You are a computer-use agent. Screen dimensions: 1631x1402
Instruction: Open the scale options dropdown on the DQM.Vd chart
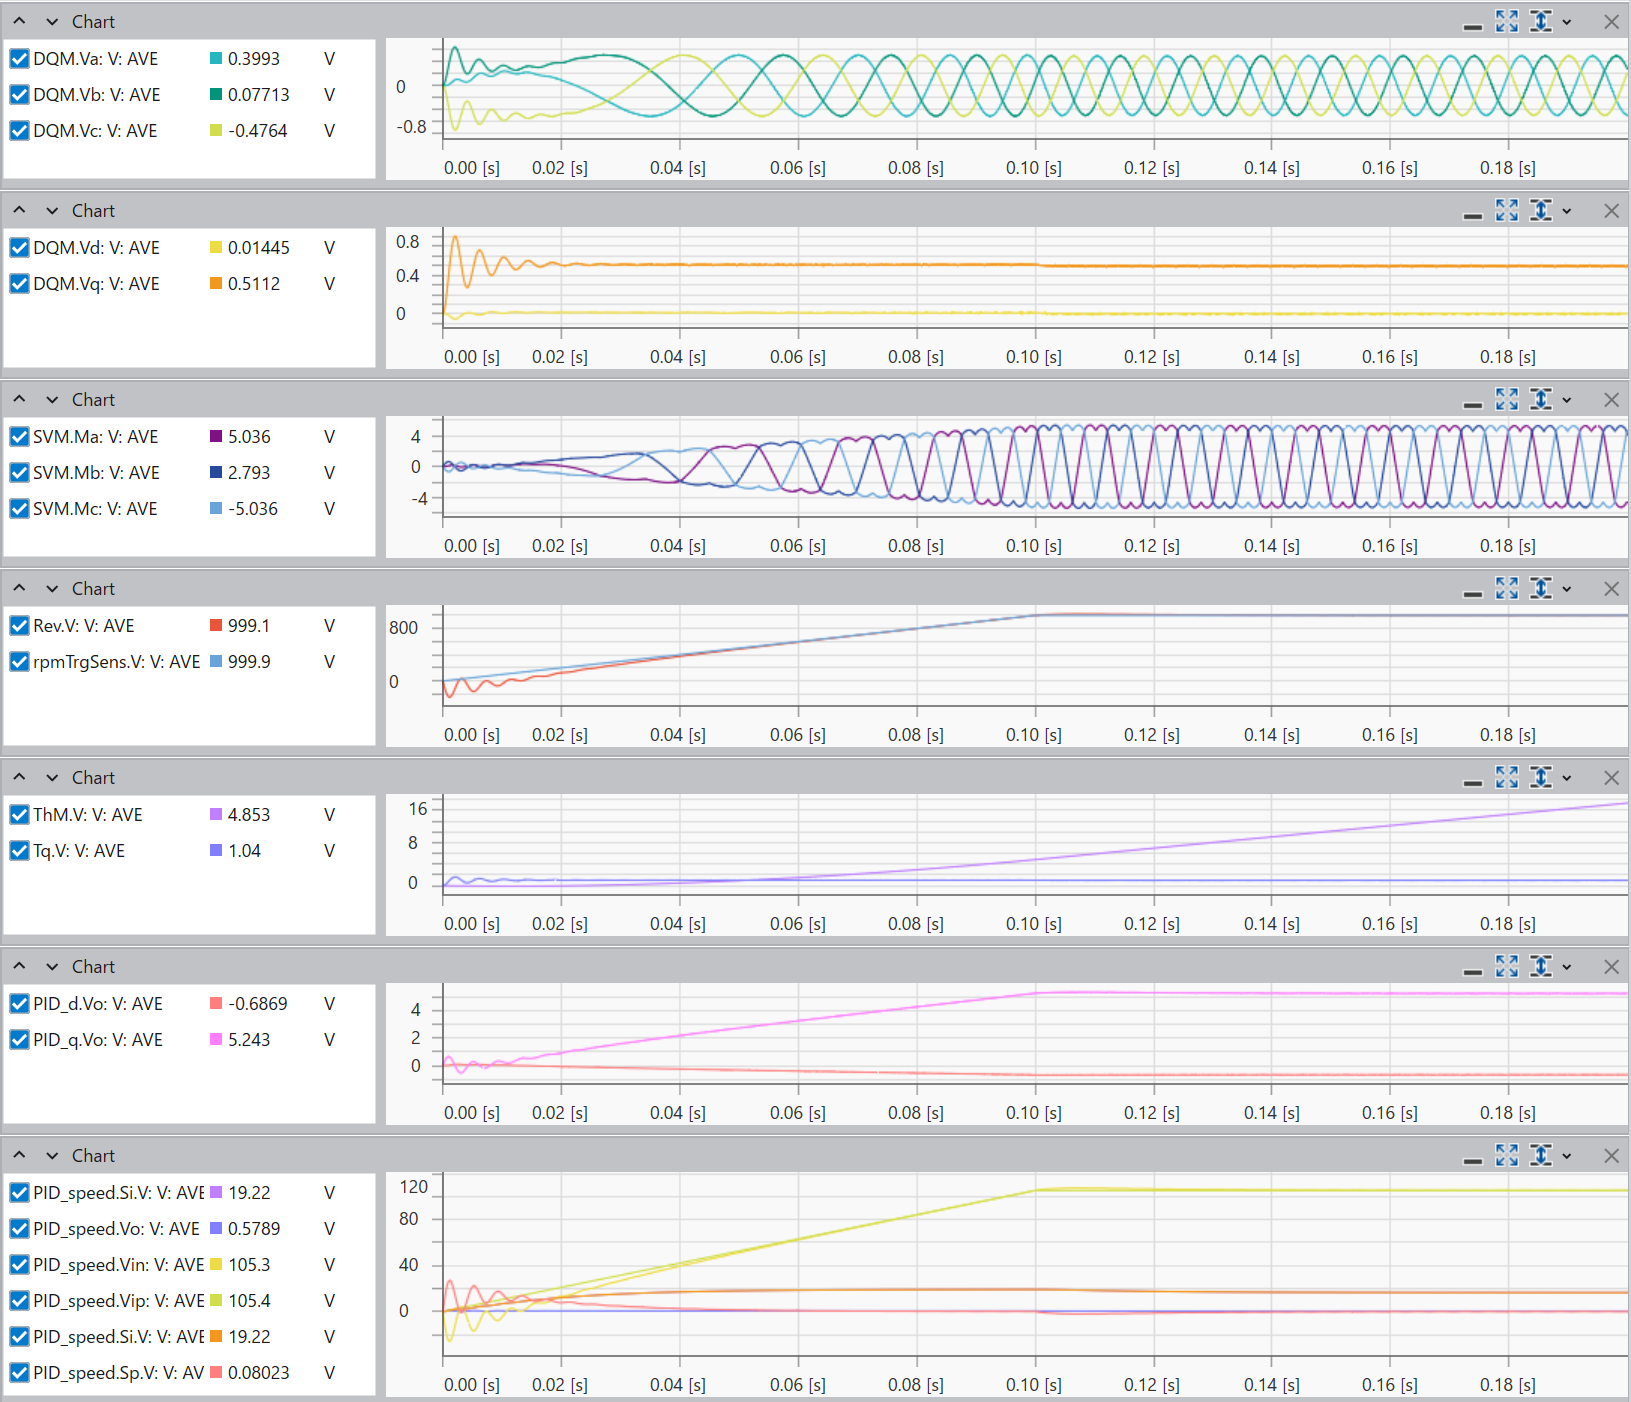(x=1566, y=211)
